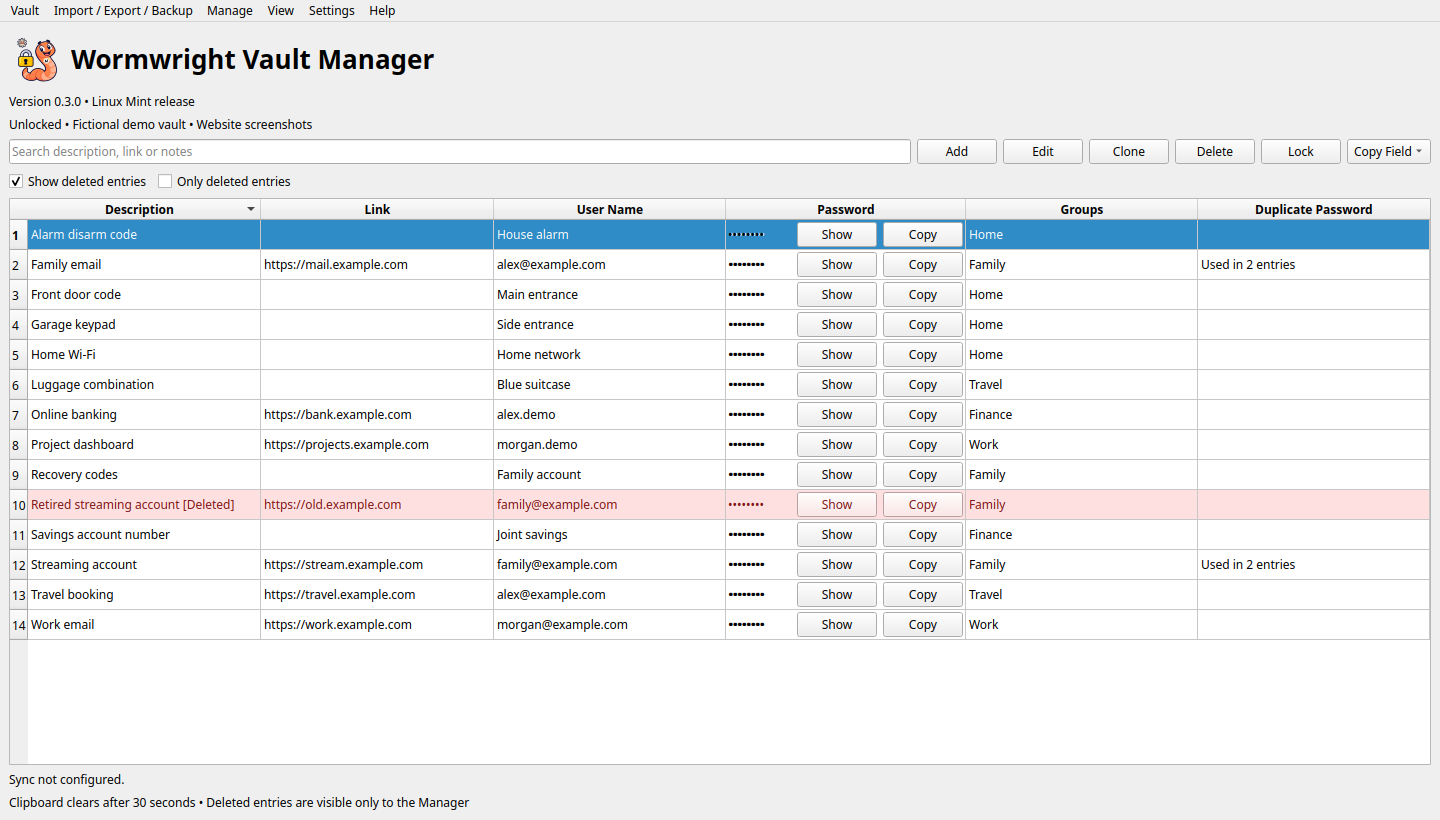Enable Only deleted entries checkbox
The height and width of the screenshot is (820, 1440).
[x=165, y=182]
